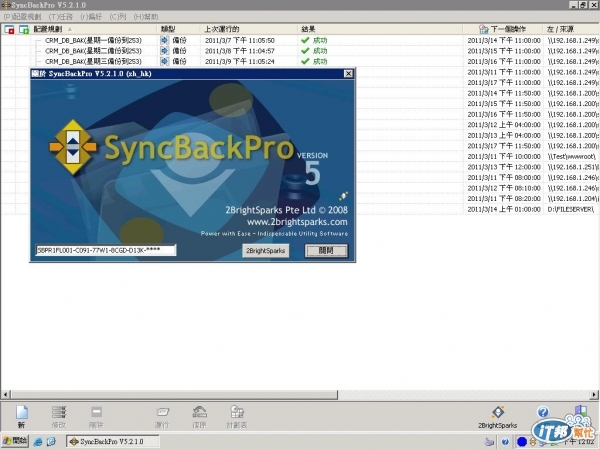
Task: Click source cell \\192.168.1.204
Action: click(x=572, y=198)
